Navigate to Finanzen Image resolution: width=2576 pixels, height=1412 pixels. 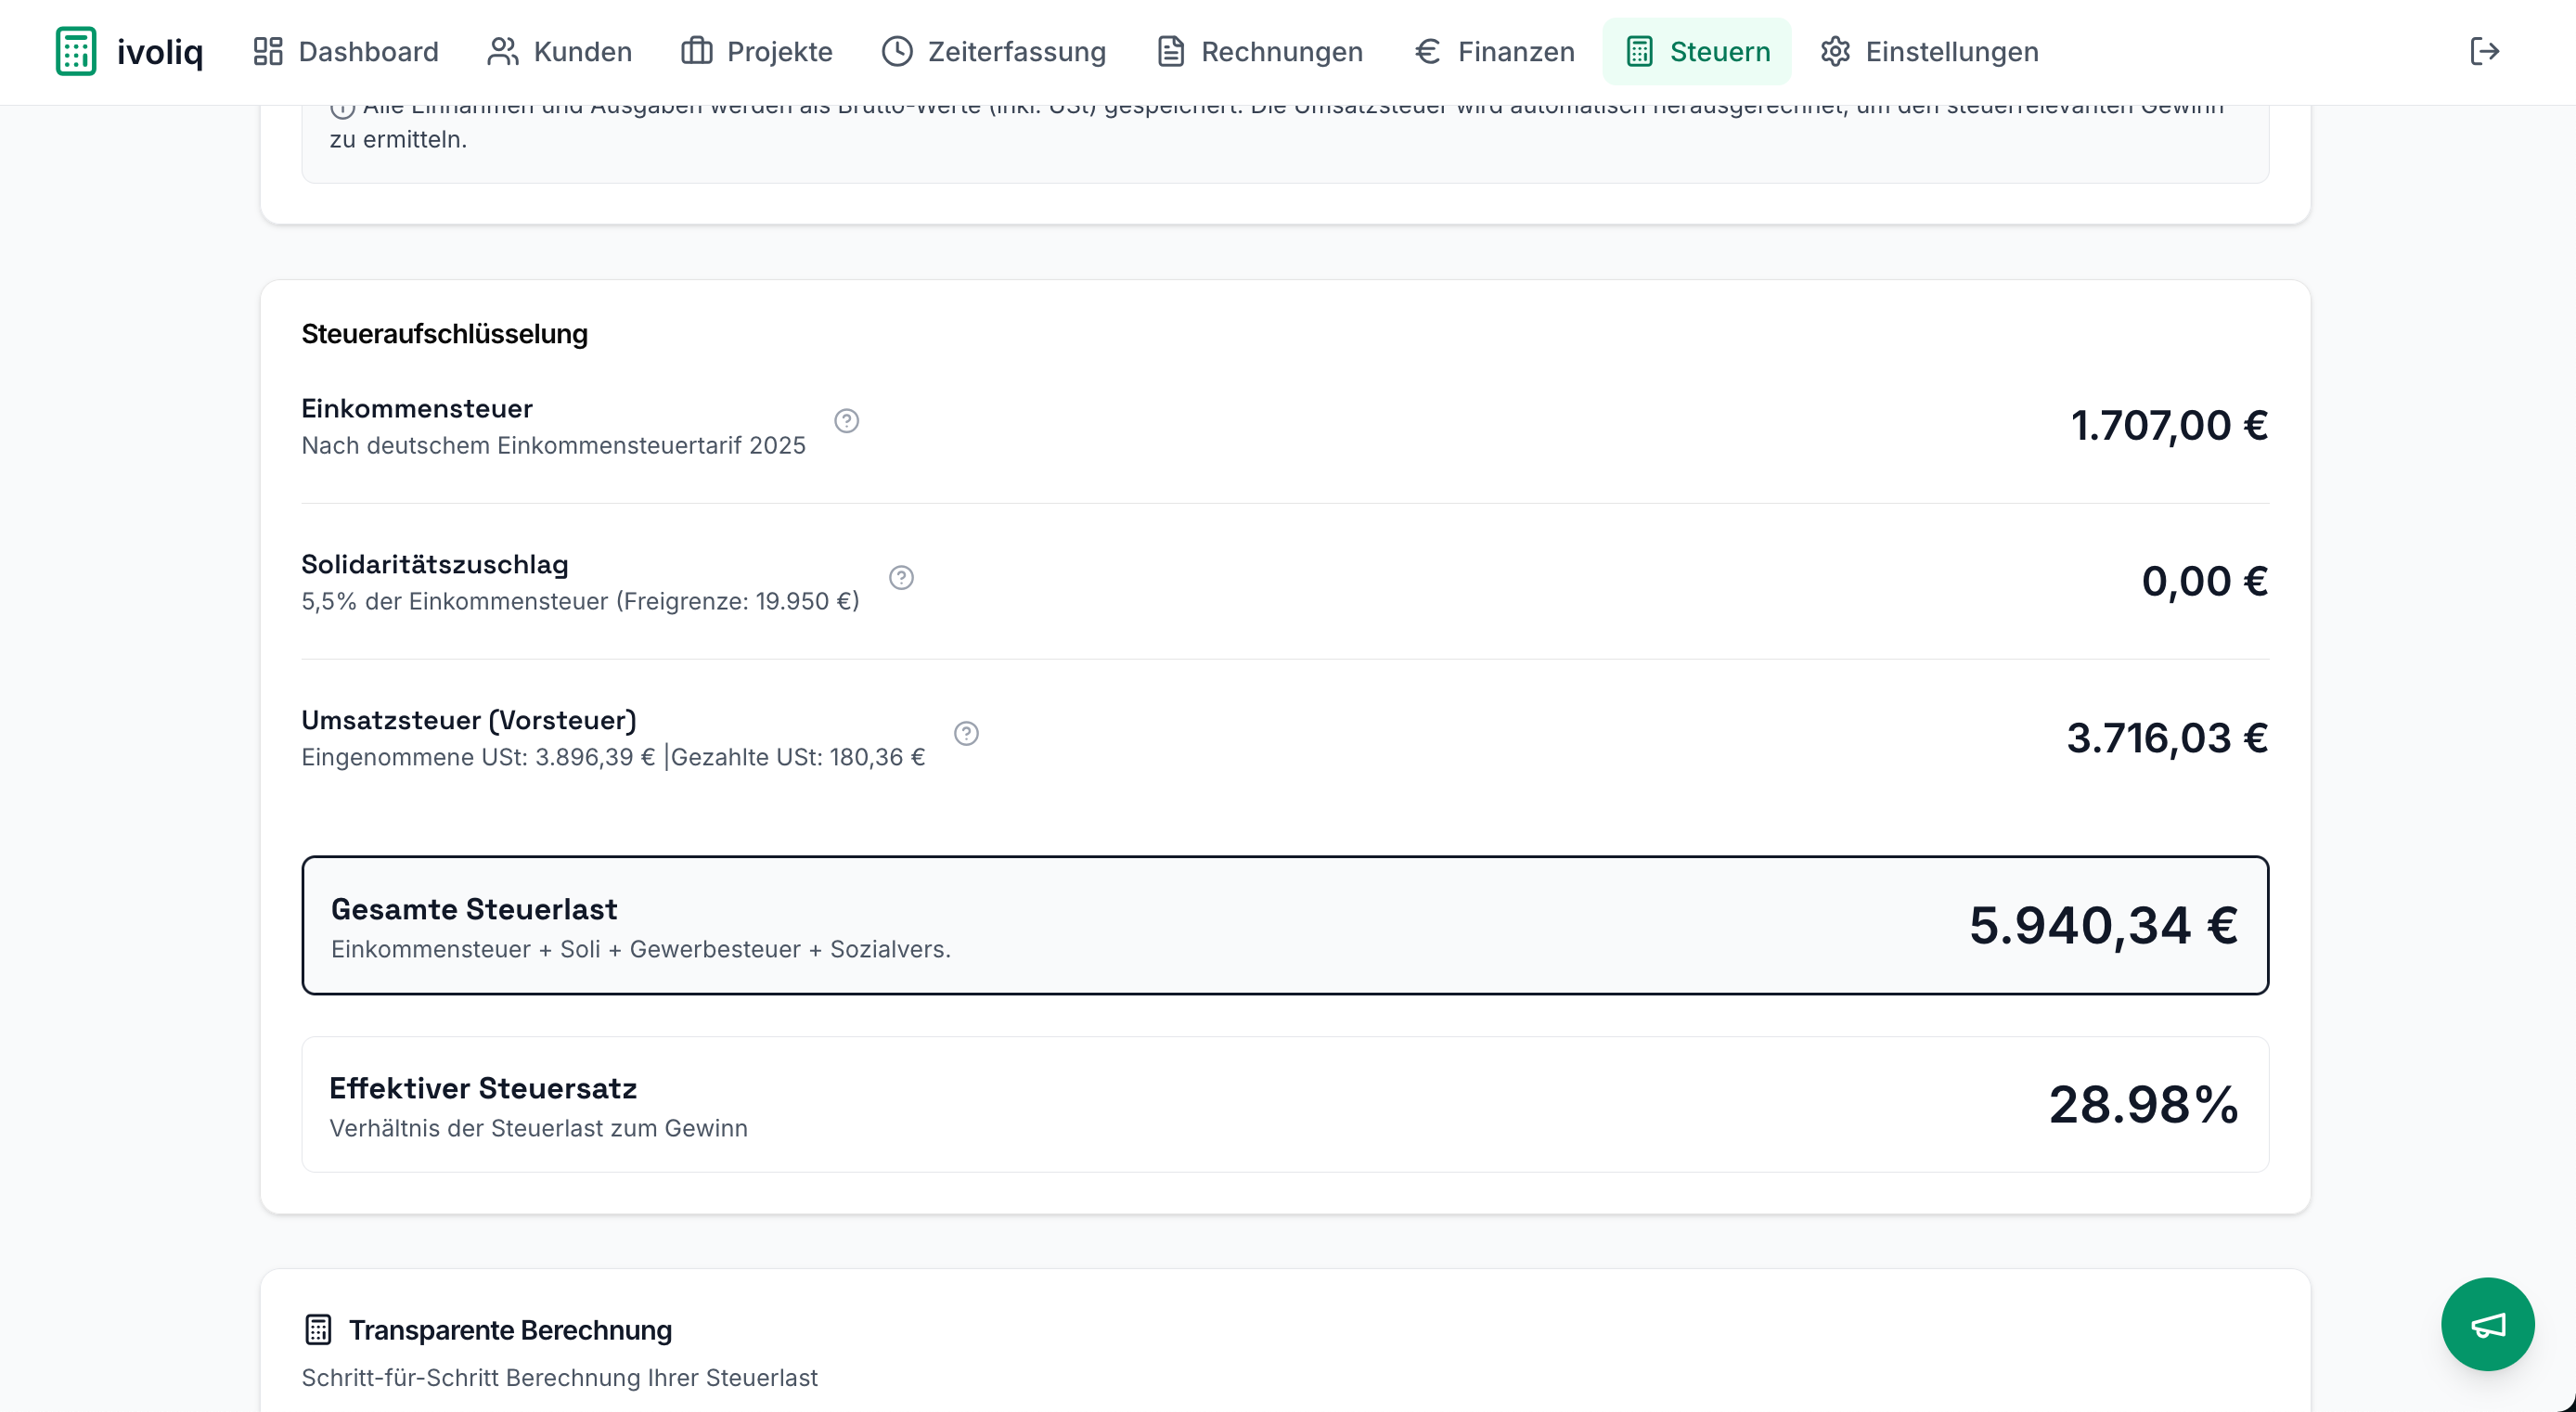(x=1494, y=51)
